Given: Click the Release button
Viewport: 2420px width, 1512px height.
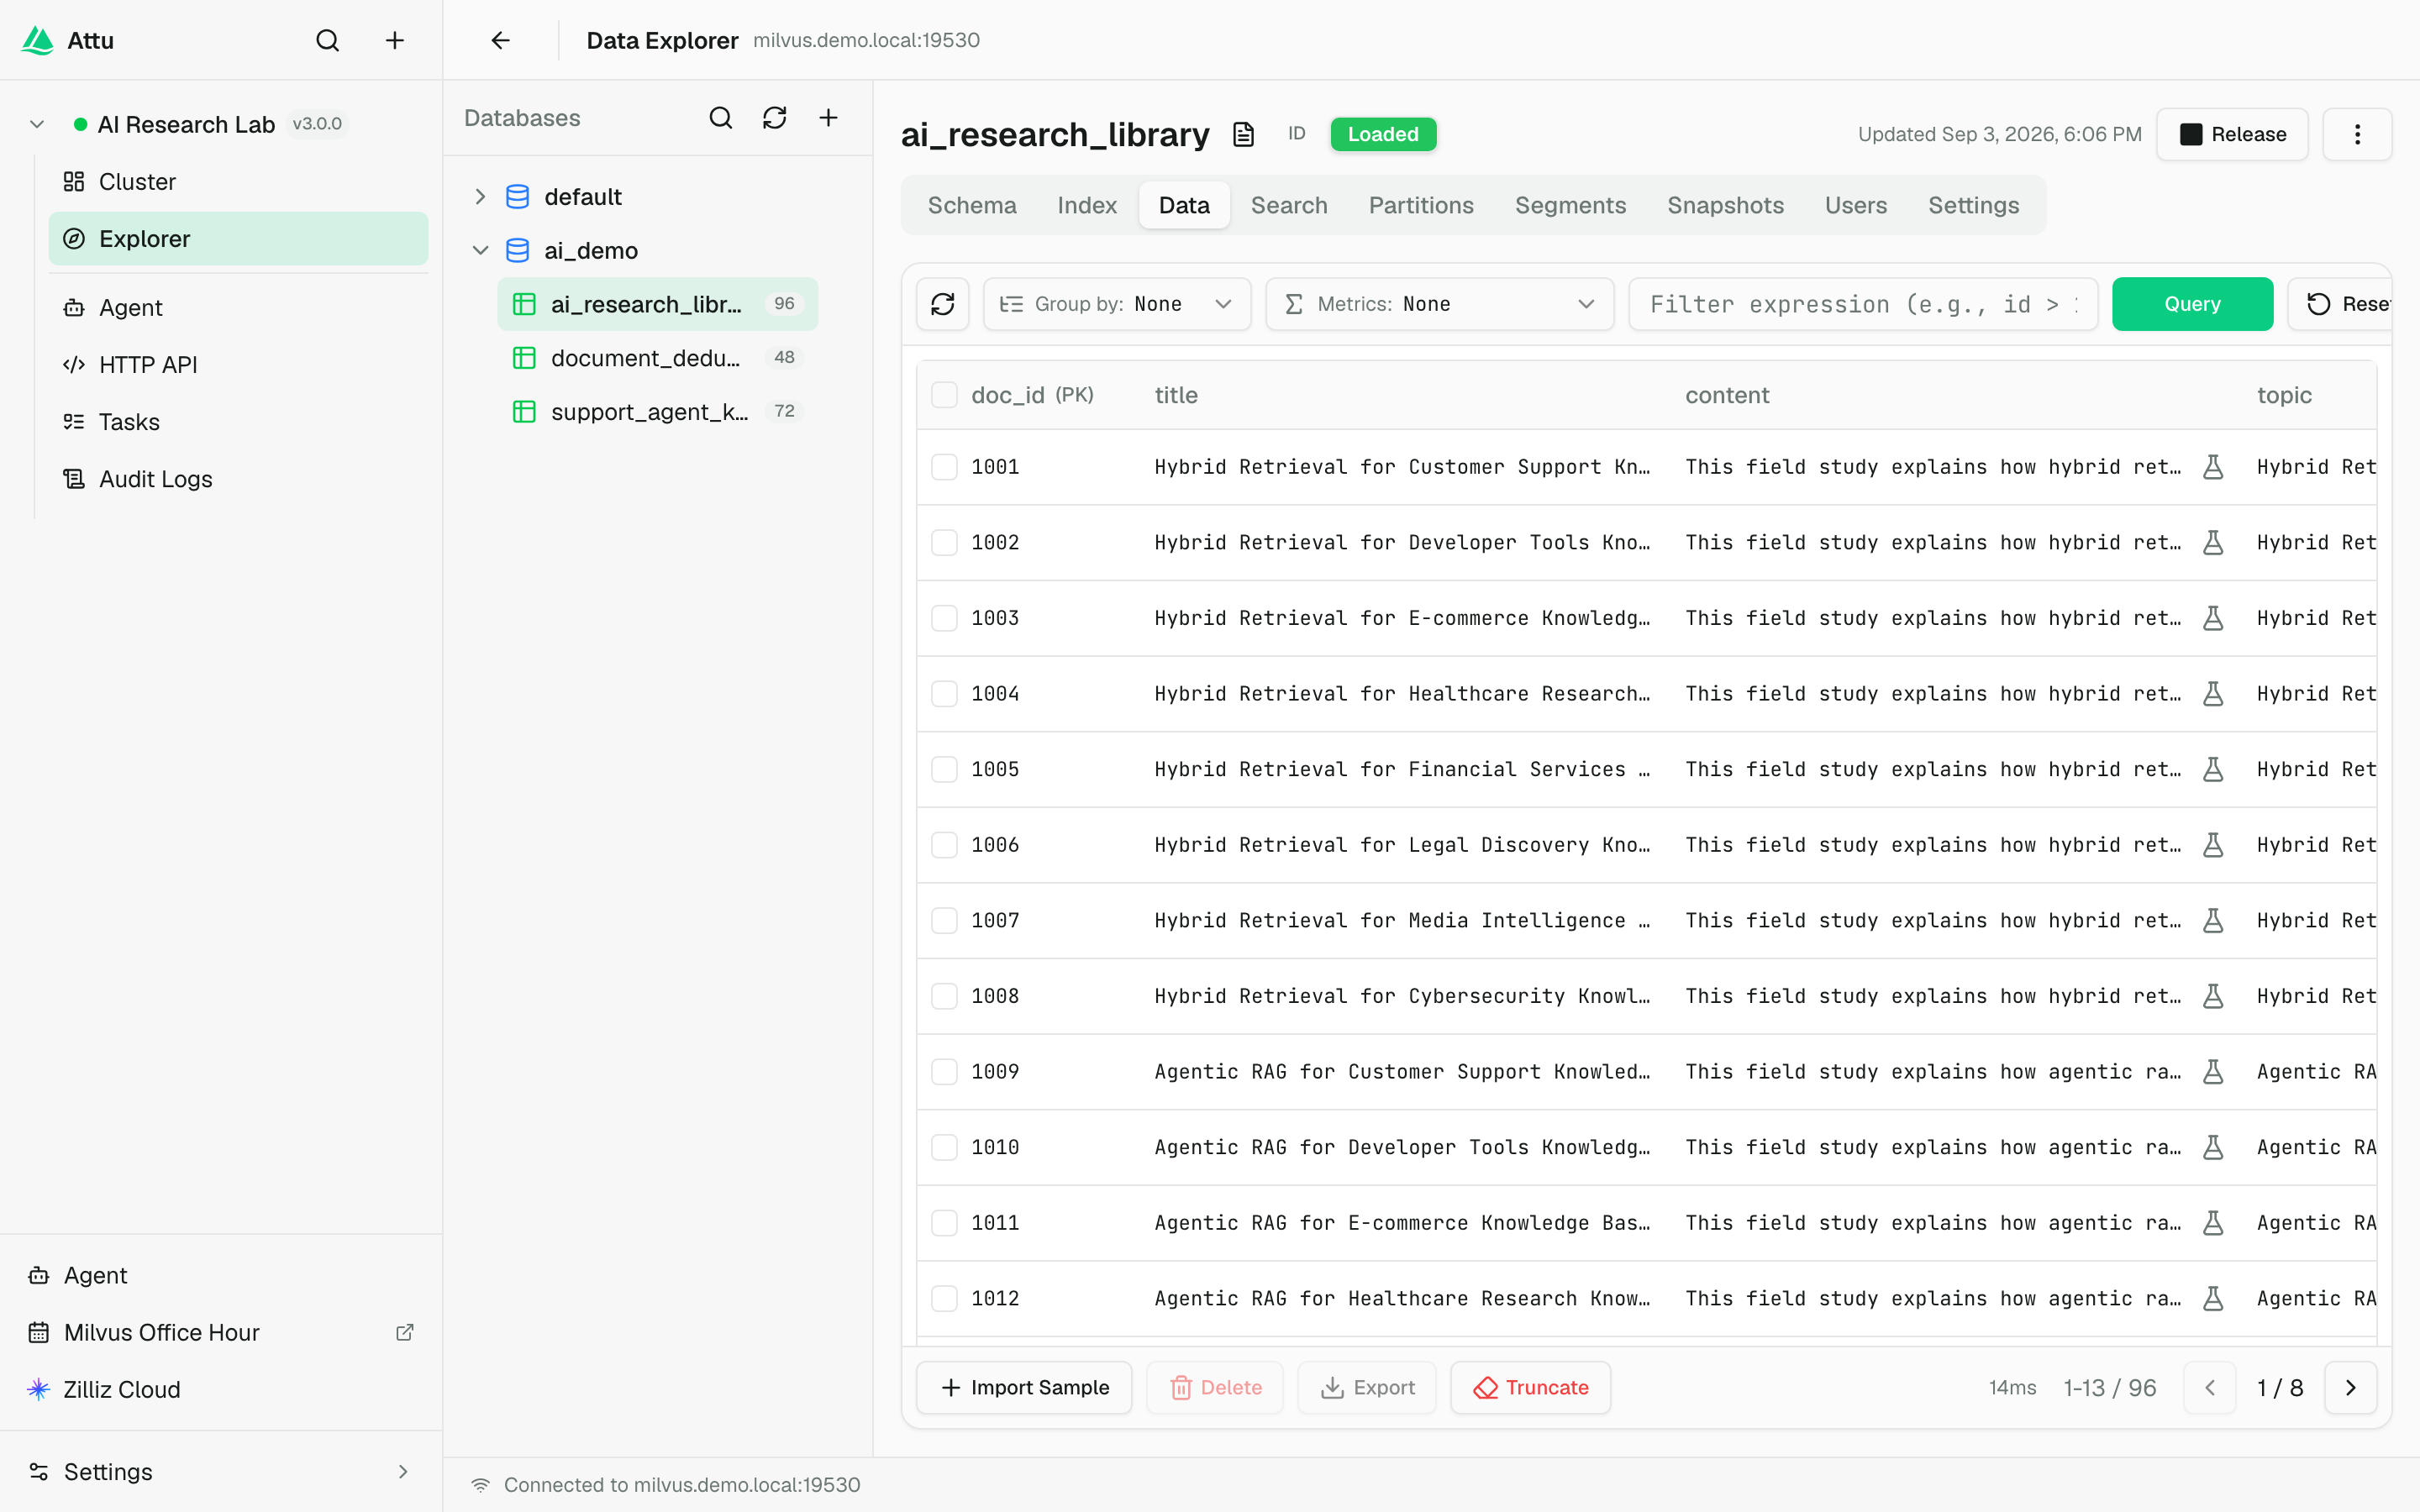Looking at the screenshot, I should coord(2232,134).
